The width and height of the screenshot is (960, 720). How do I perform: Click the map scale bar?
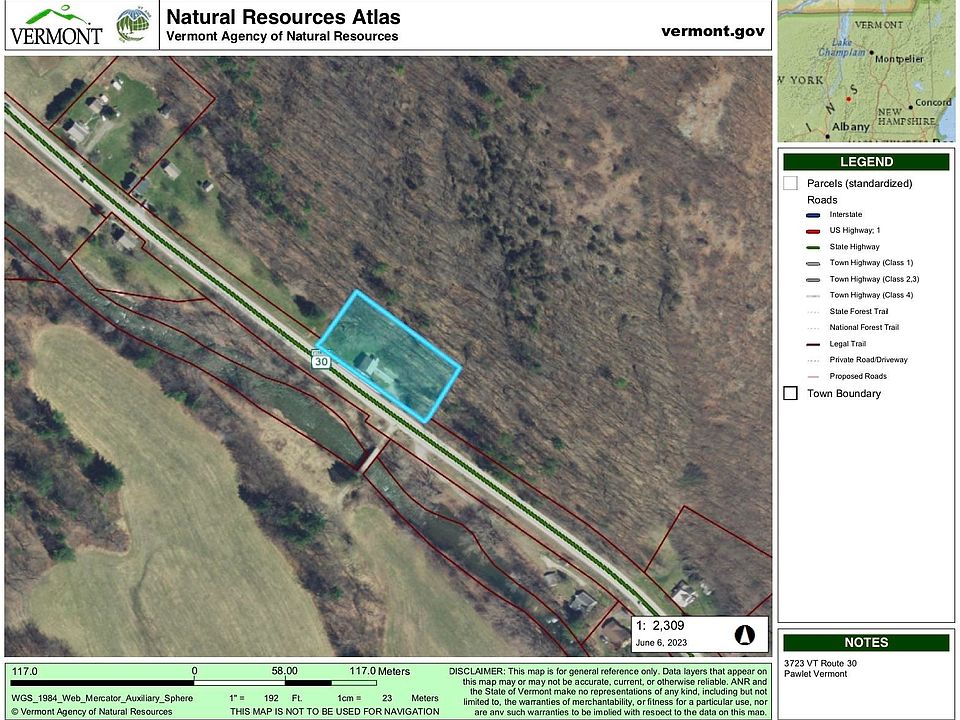click(x=284, y=682)
